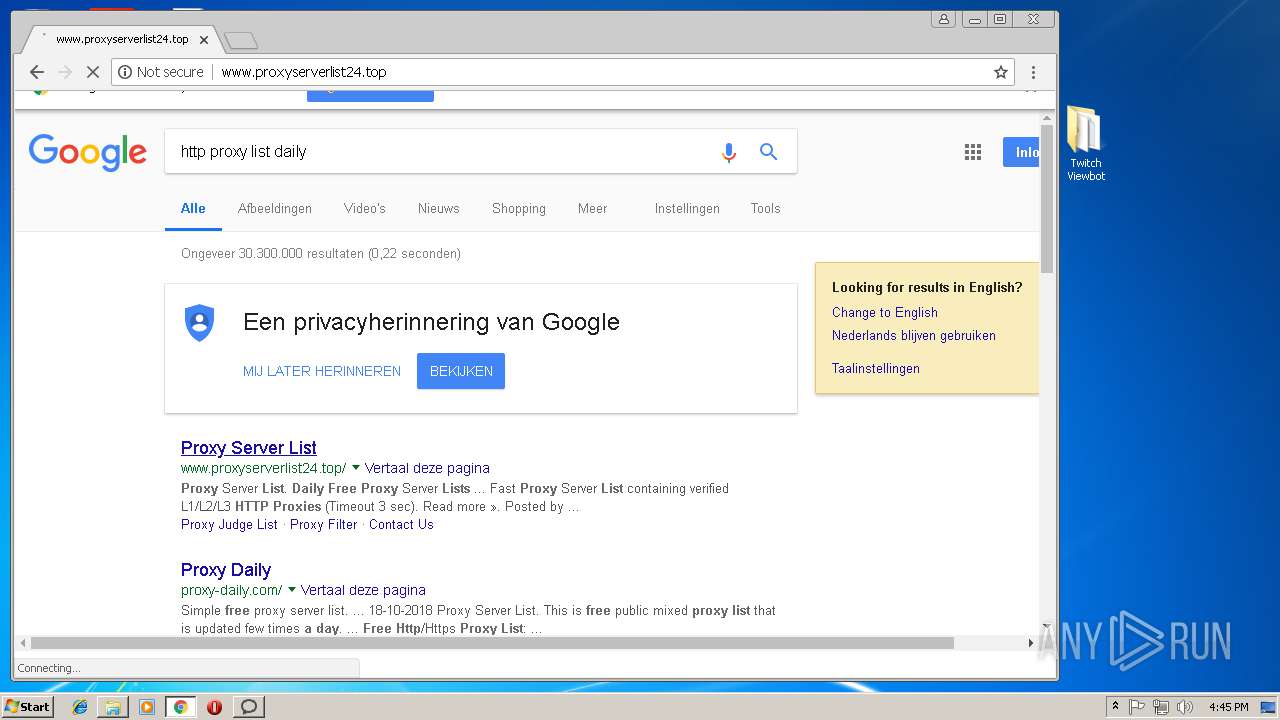Screen dimensions: 1280x720
Task: Switch to Shopping tab
Action: [519, 208]
